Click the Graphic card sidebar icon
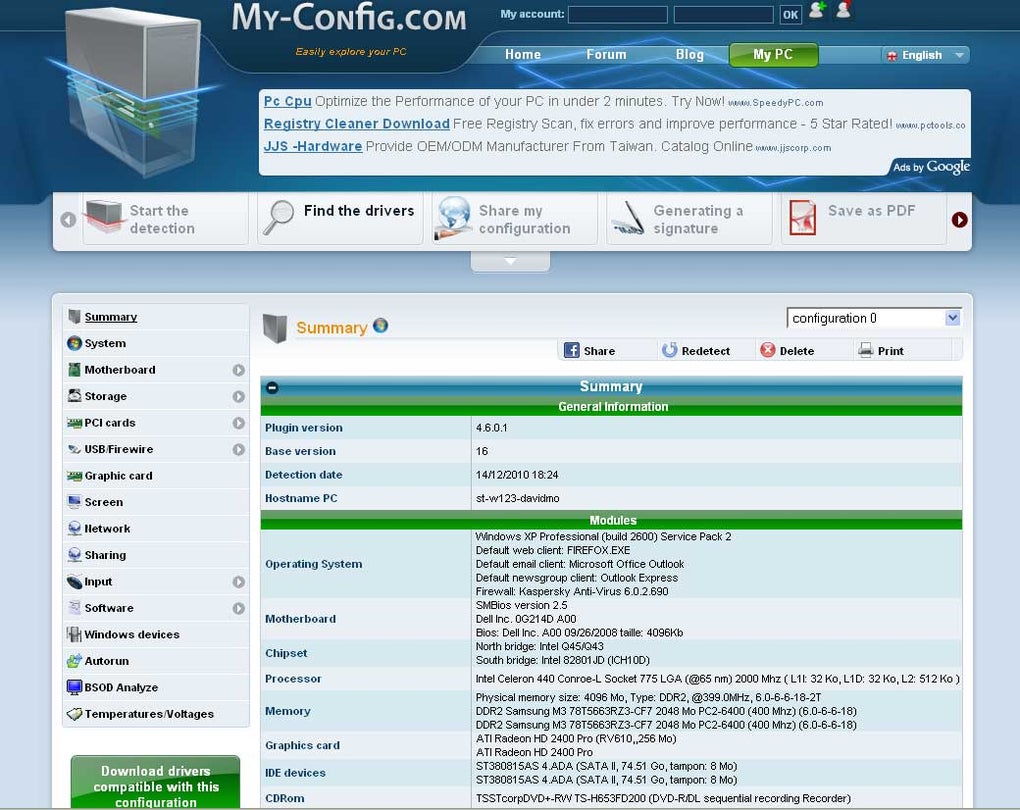This screenshot has height=810, width=1020. point(74,476)
